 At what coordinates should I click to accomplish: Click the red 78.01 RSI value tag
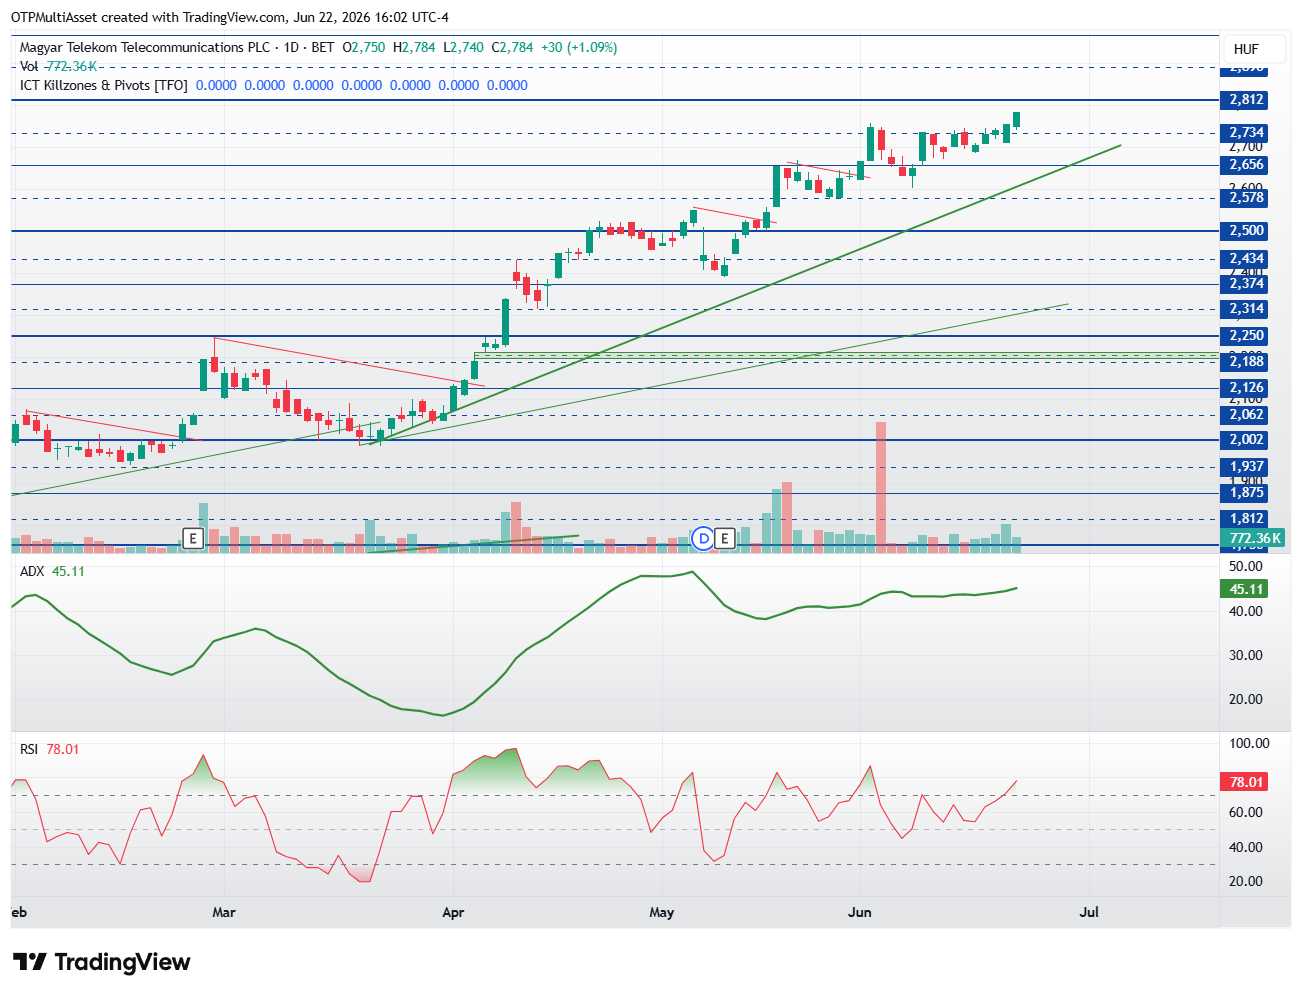pos(1246,782)
